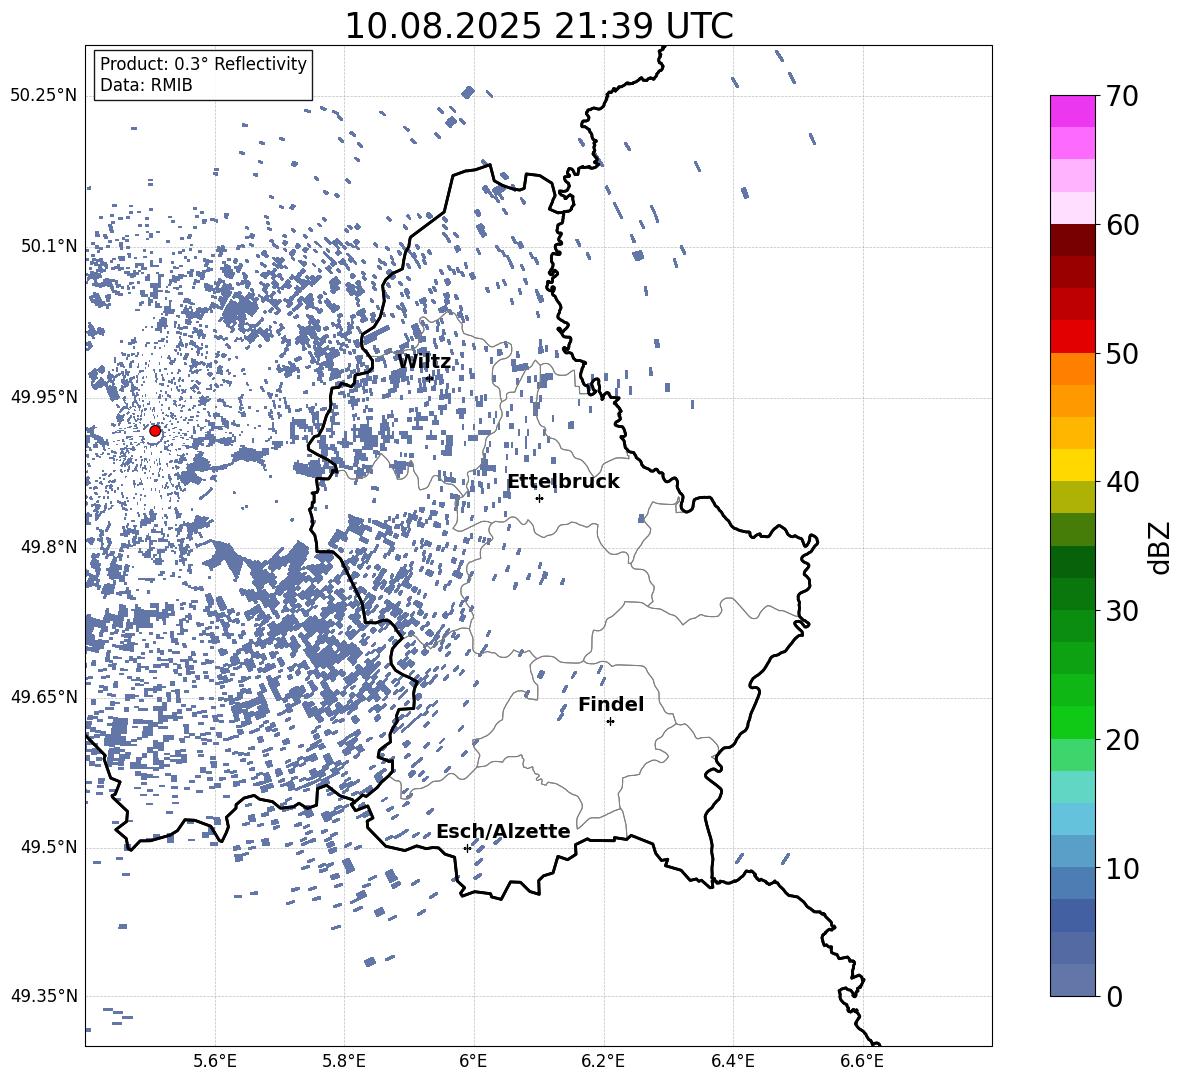1184x1081 pixels.
Task: Click the 30 value on the colorbar
Action: click(x=1122, y=611)
